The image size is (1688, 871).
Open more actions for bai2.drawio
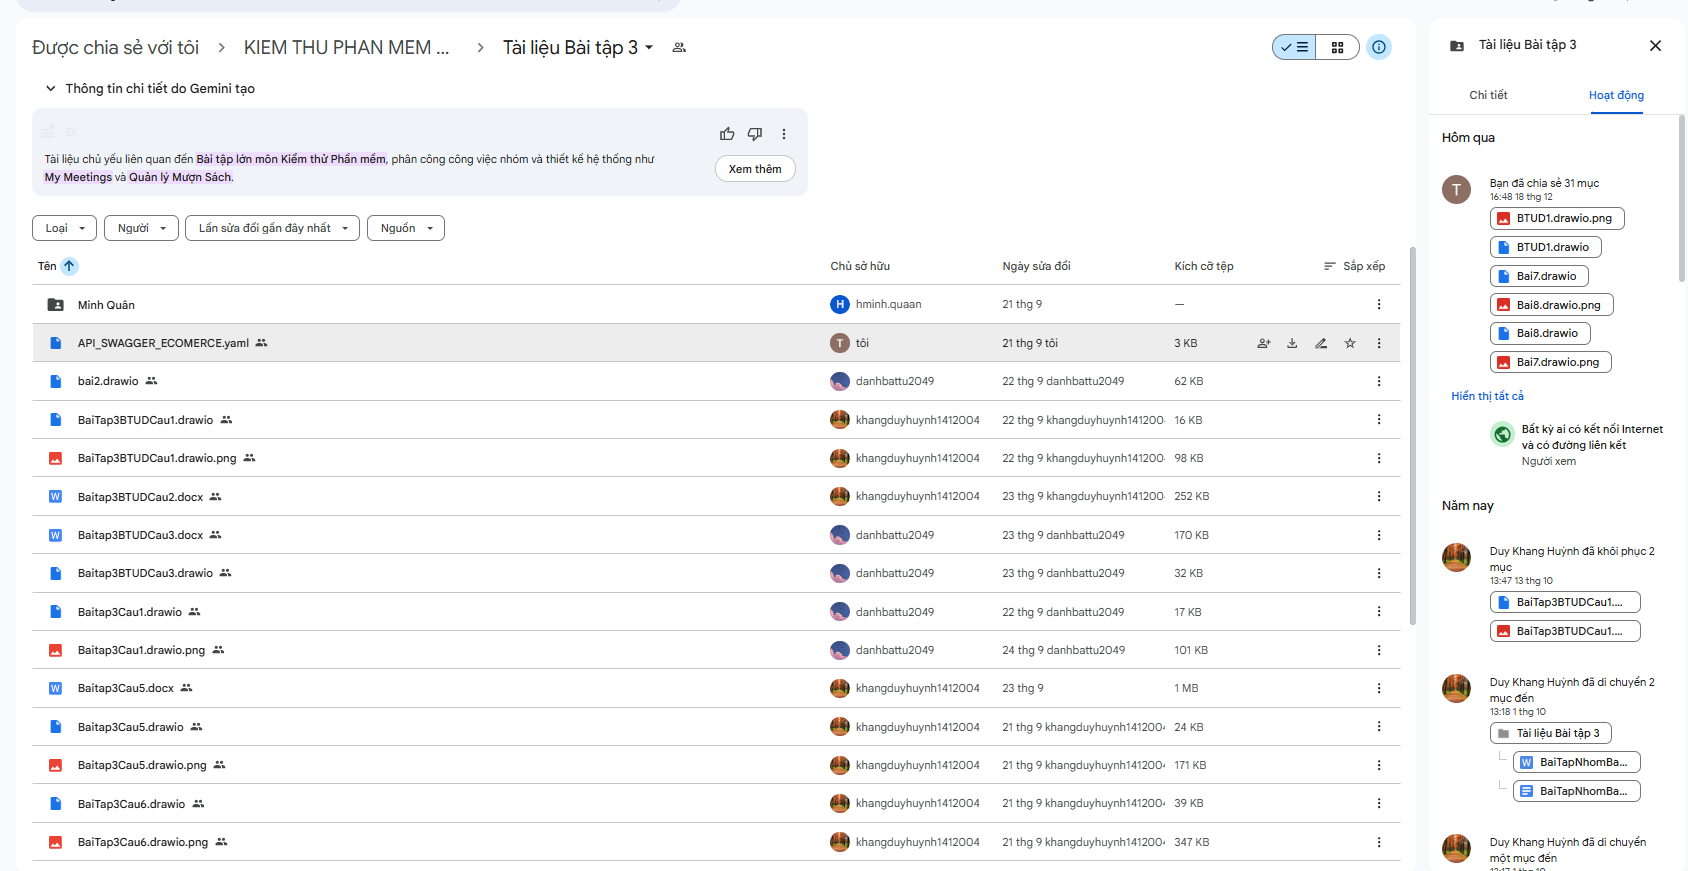pos(1379,381)
